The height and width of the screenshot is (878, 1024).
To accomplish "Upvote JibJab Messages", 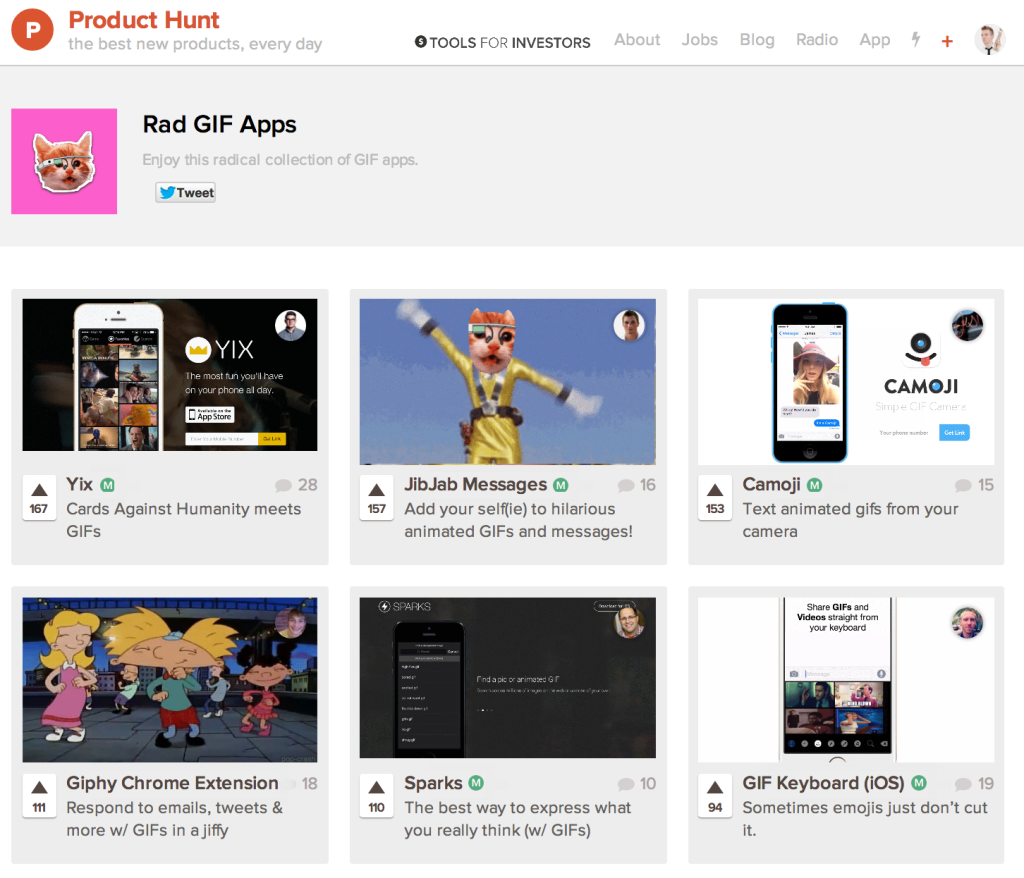I will 377,498.
